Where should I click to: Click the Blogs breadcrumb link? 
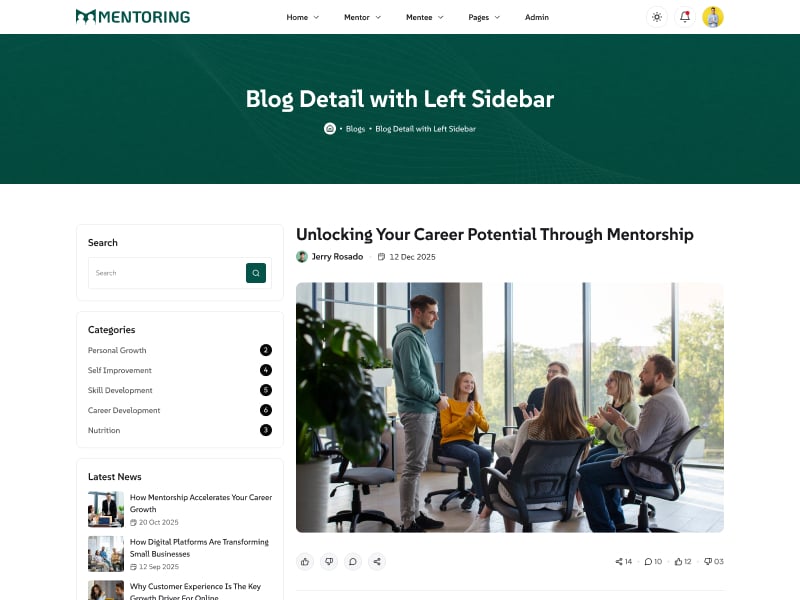pyautogui.click(x=355, y=129)
